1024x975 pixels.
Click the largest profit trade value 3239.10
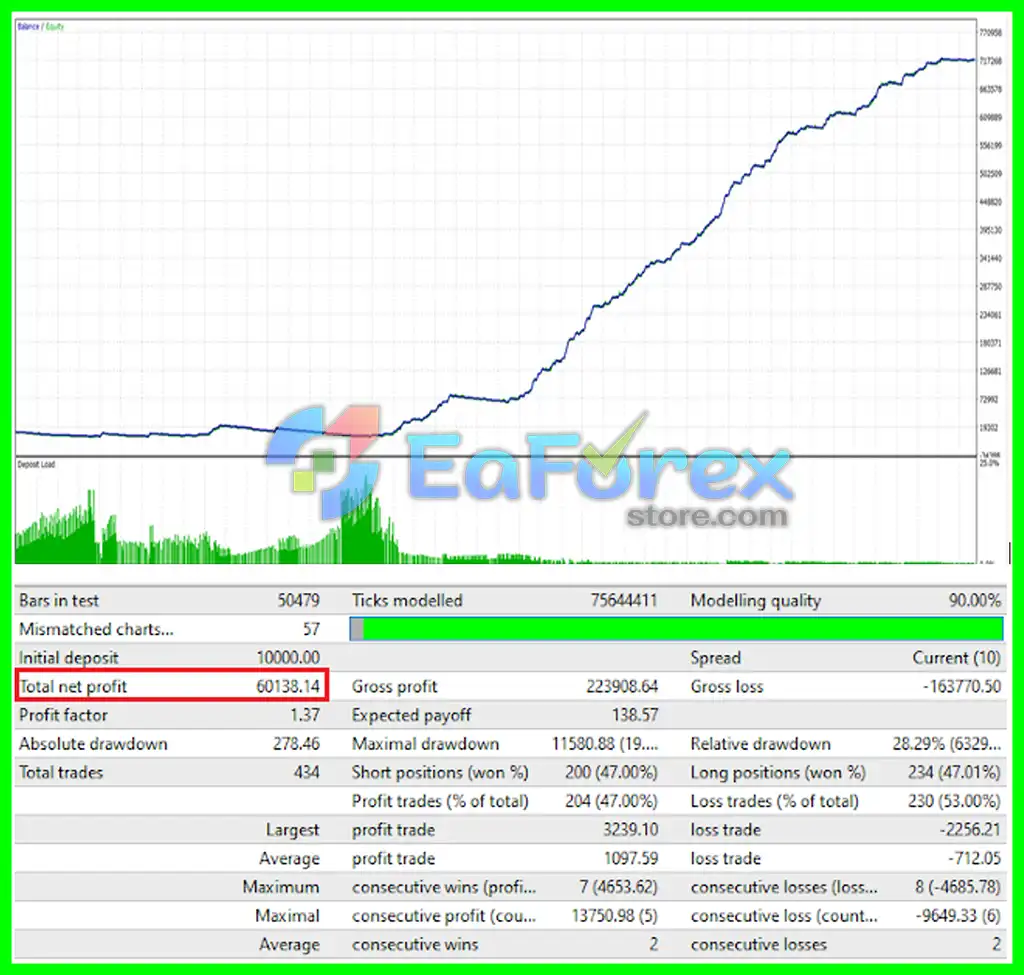click(631, 830)
